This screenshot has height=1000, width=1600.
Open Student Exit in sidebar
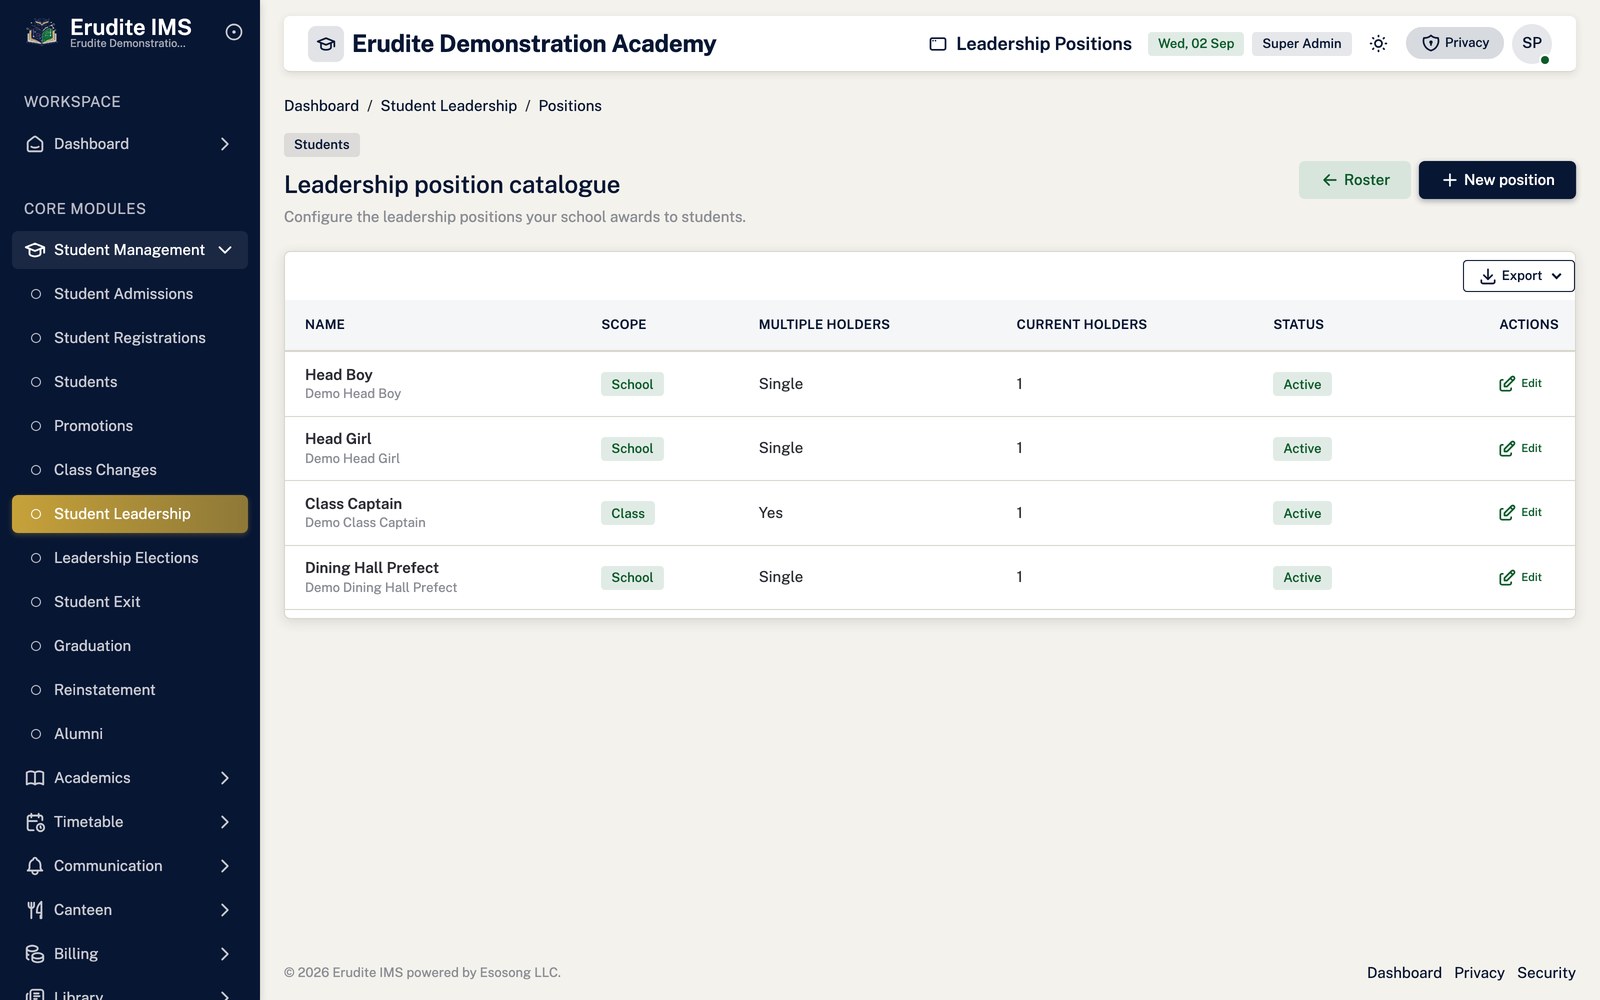coord(130,602)
